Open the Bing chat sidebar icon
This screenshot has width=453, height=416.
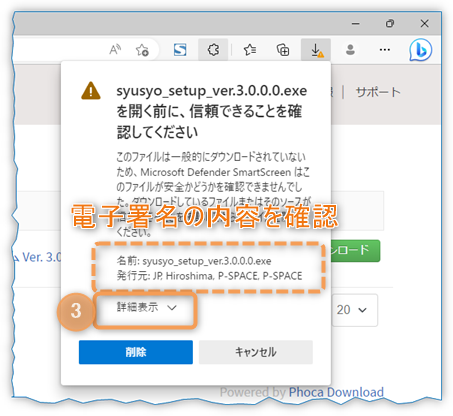point(421,50)
